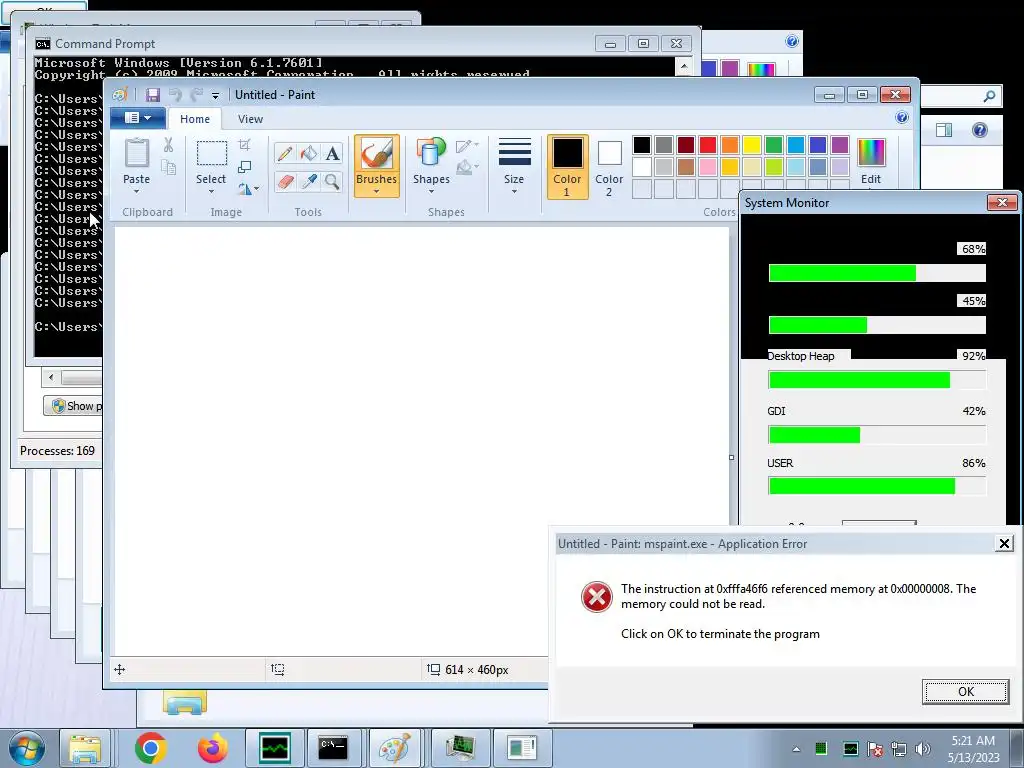This screenshot has height=768, width=1024.
Task: Close the Application Error dialog
Action: 1004,543
